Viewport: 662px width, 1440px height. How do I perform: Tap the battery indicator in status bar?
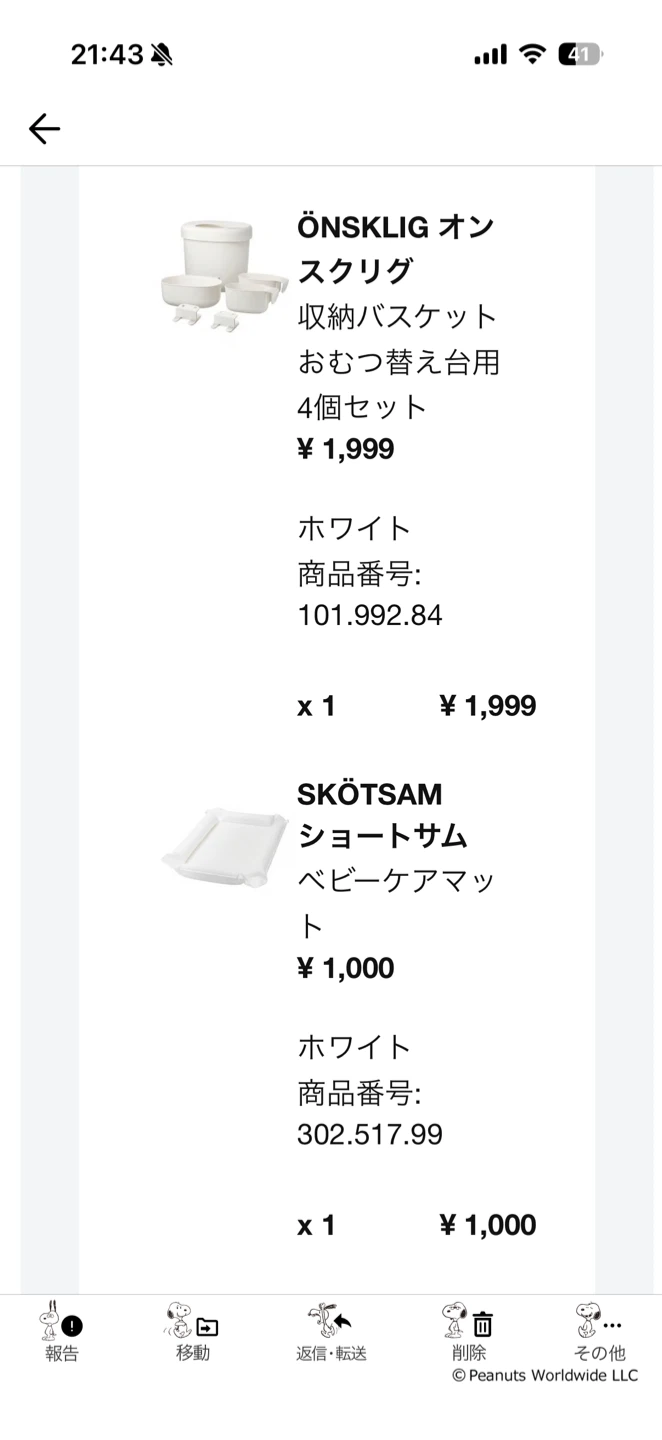coord(580,55)
